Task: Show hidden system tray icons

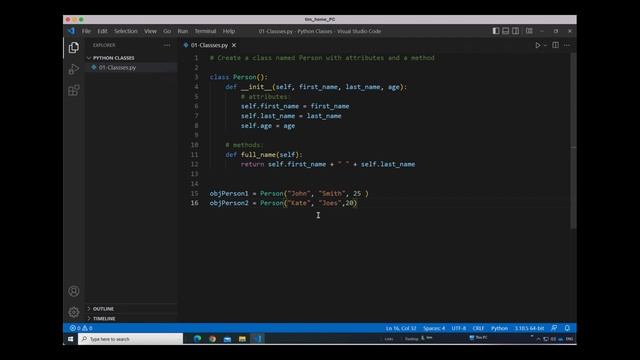Action: click(538, 339)
